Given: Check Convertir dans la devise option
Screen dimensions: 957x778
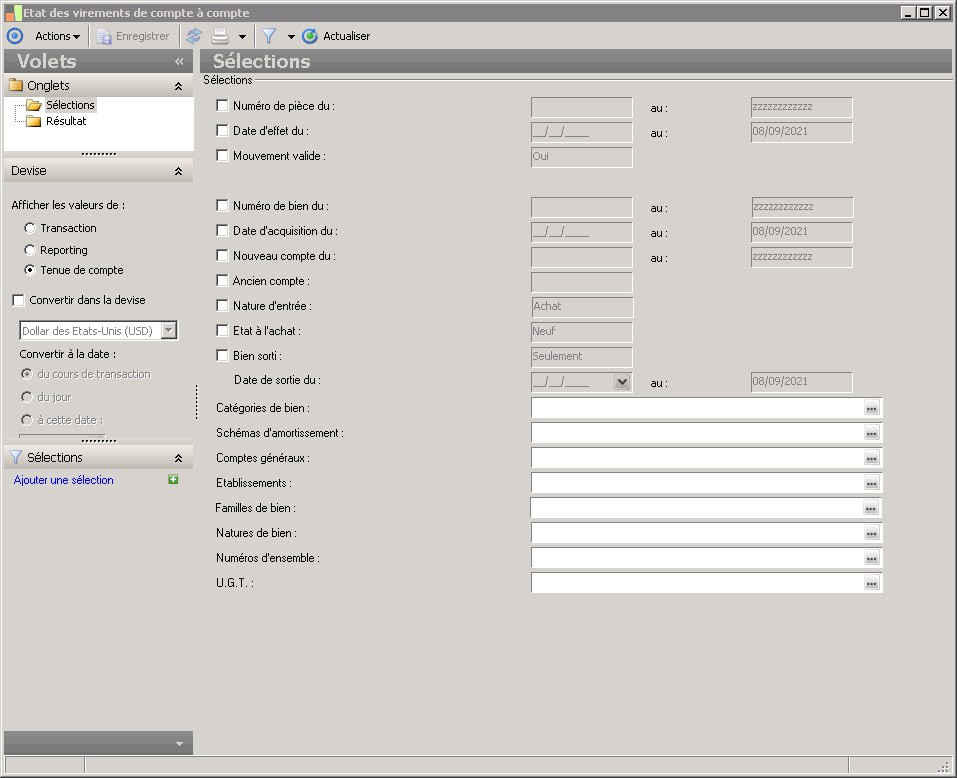Looking at the screenshot, I should click(x=18, y=300).
